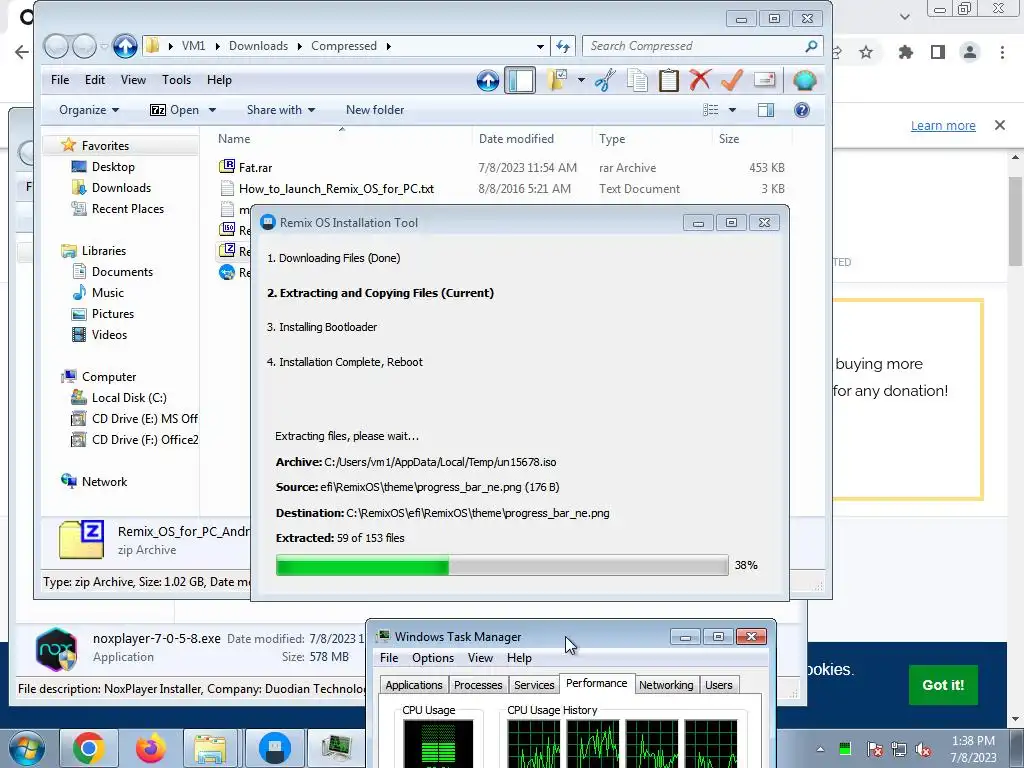1024x768 pixels.
Task: Expand the Share with dropdown
Action: 281,110
